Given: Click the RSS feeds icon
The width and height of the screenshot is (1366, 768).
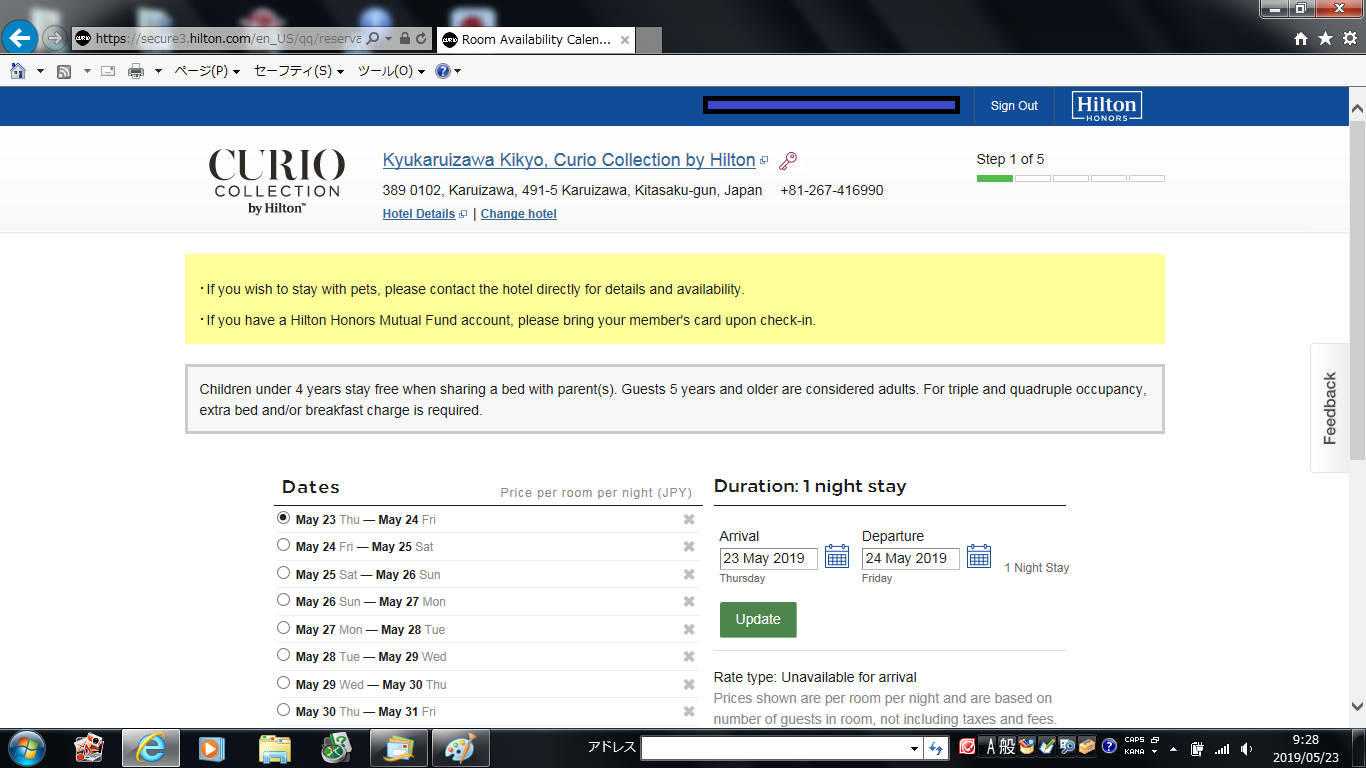Looking at the screenshot, I should tap(64, 71).
